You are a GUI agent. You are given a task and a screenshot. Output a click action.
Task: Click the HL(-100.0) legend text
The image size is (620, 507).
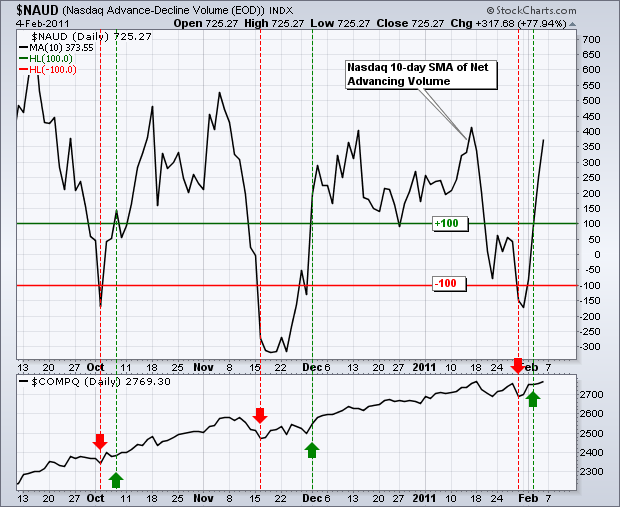pyautogui.click(x=53, y=70)
